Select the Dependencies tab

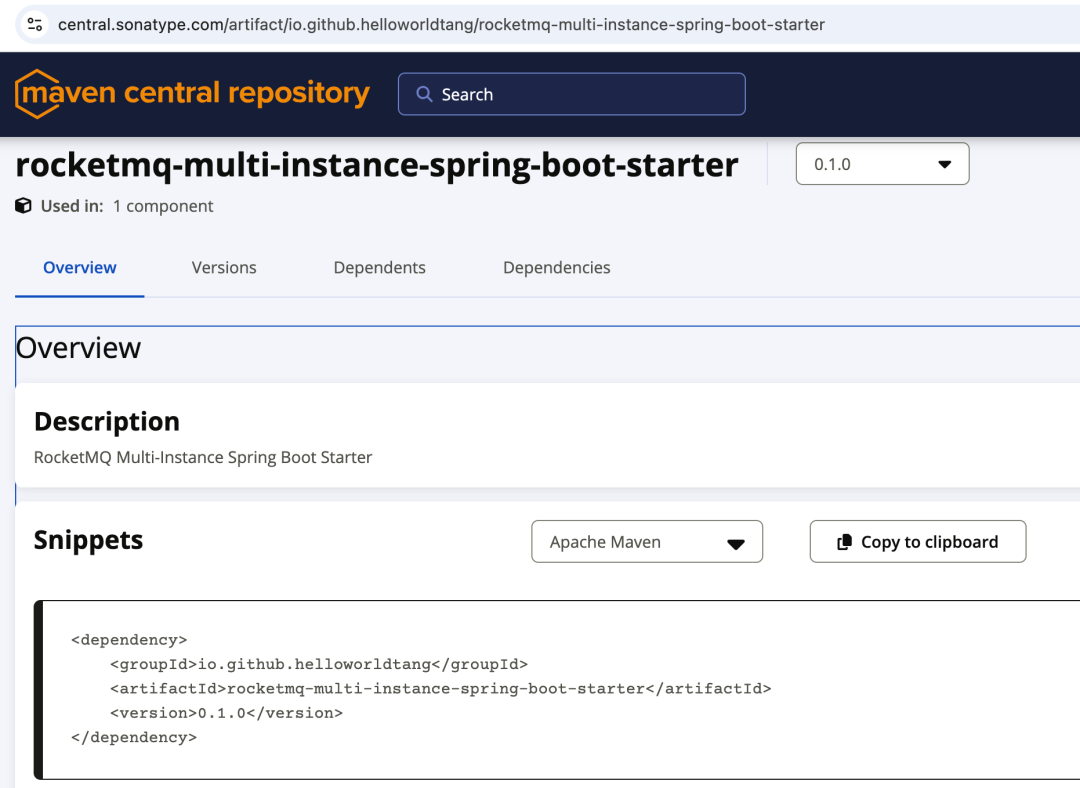click(557, 268)
